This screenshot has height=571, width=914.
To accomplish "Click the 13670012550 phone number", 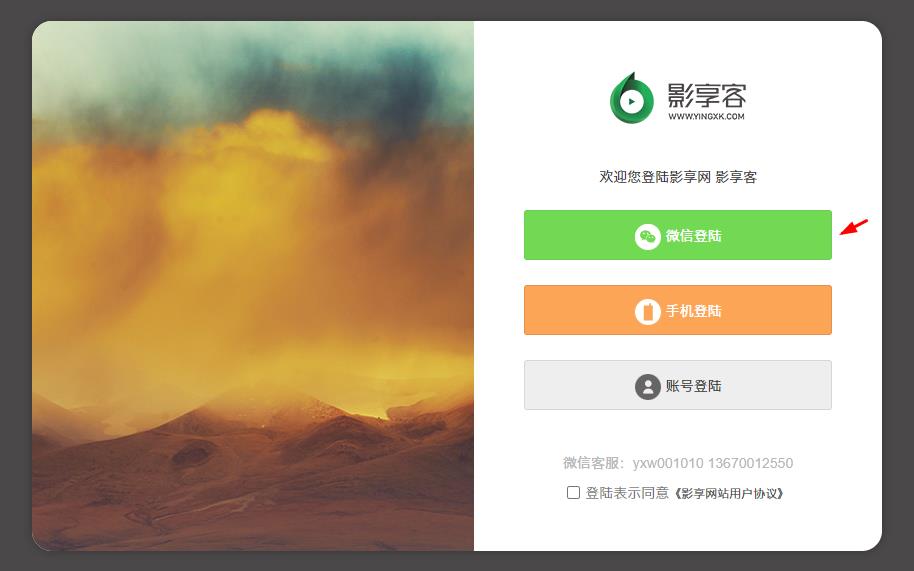I will [750, 463].
